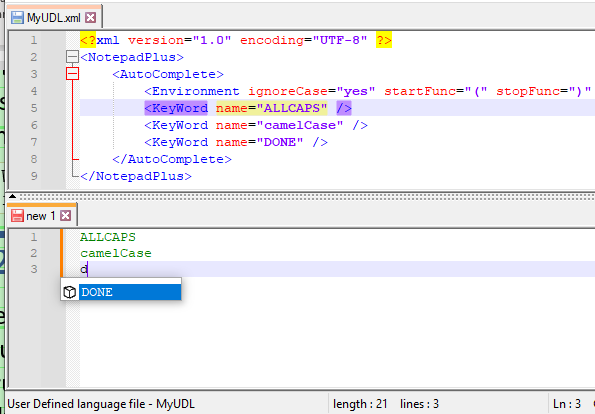The image size is (595, 414).
Task: Click the Environment ignoreCase attribute
Action: click(x=312, y=91)
